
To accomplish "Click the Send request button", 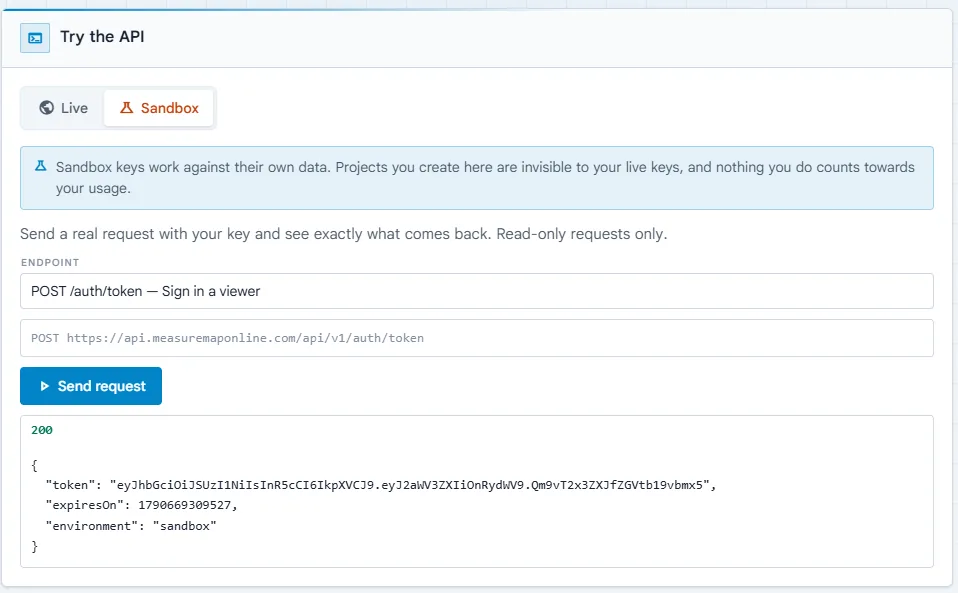I will pyautogui.click(x=91, y=386).
